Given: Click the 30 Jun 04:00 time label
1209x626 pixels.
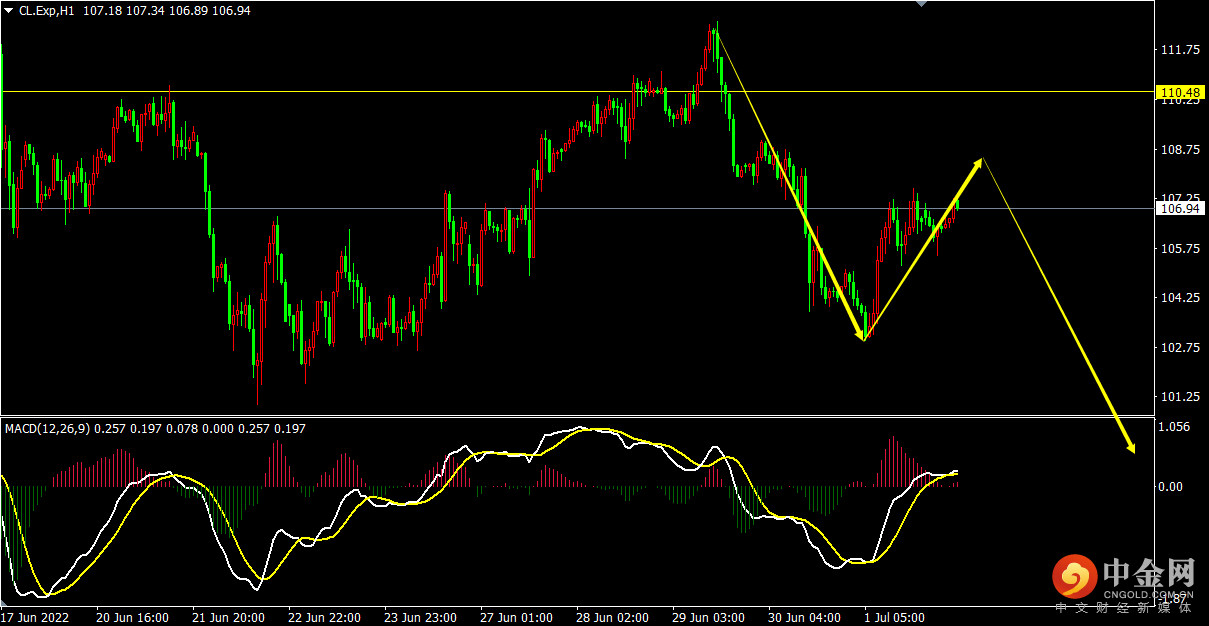Looking at the screenshot, I should click(x=806, y=617).
